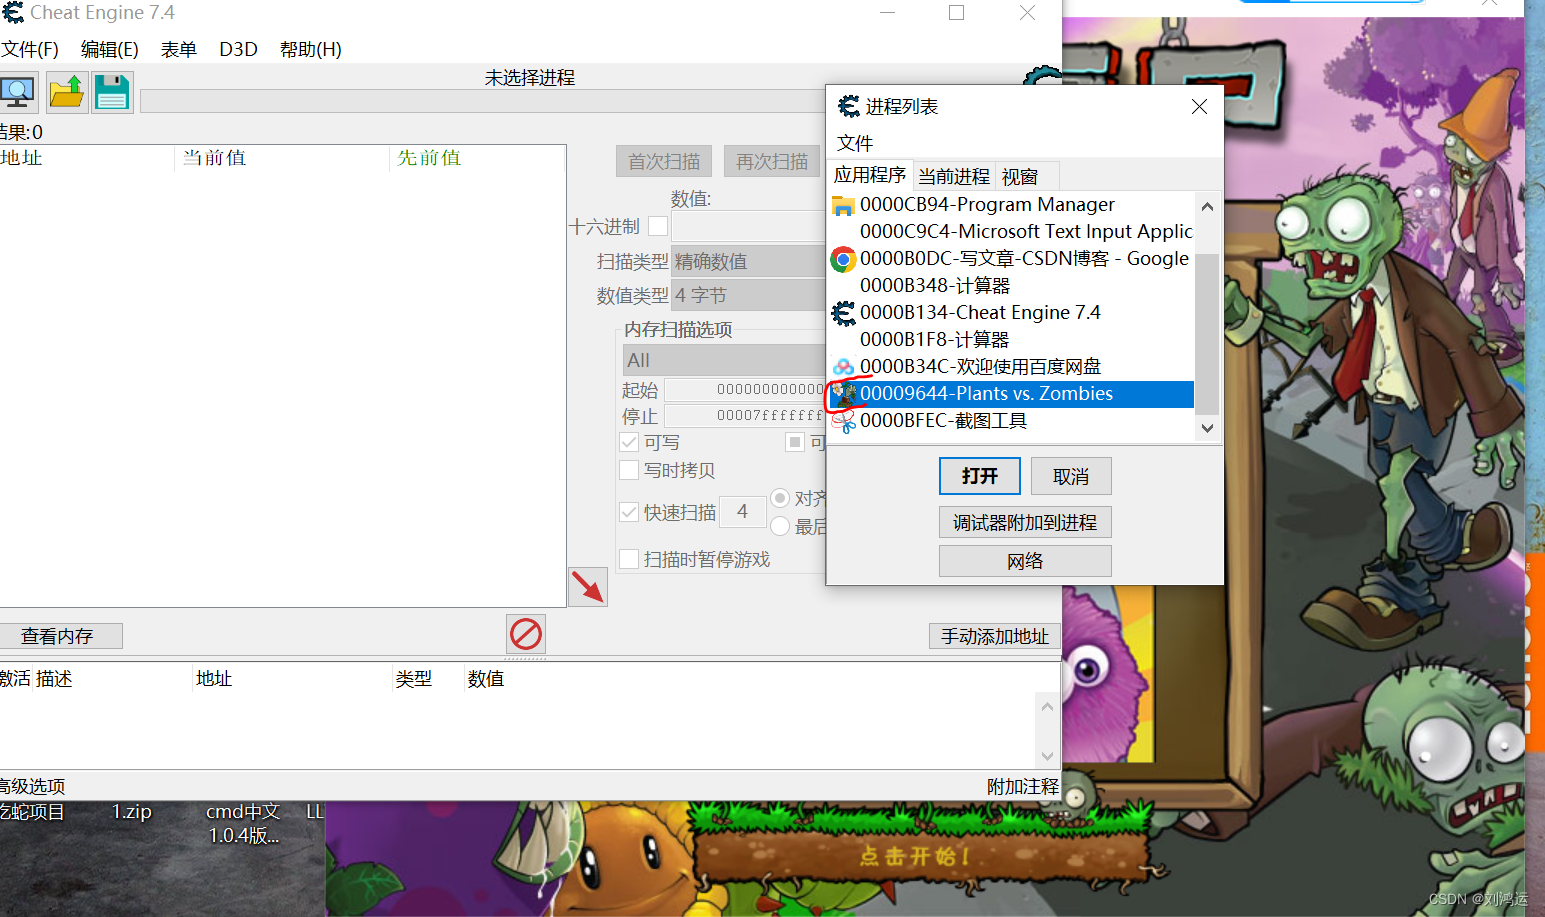This screenshot has height=917, width=1545.
Task: Open the File menu in process list dialog
Action: coord(855,143)
